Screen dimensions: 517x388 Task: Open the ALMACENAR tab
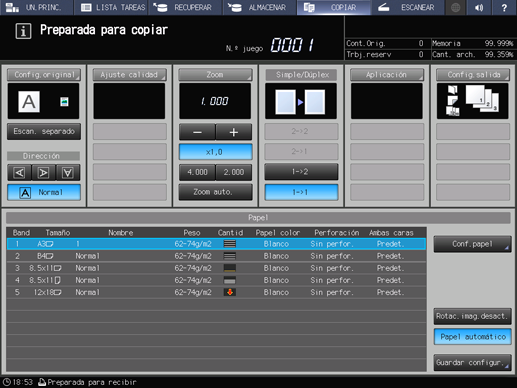[260, 7]
